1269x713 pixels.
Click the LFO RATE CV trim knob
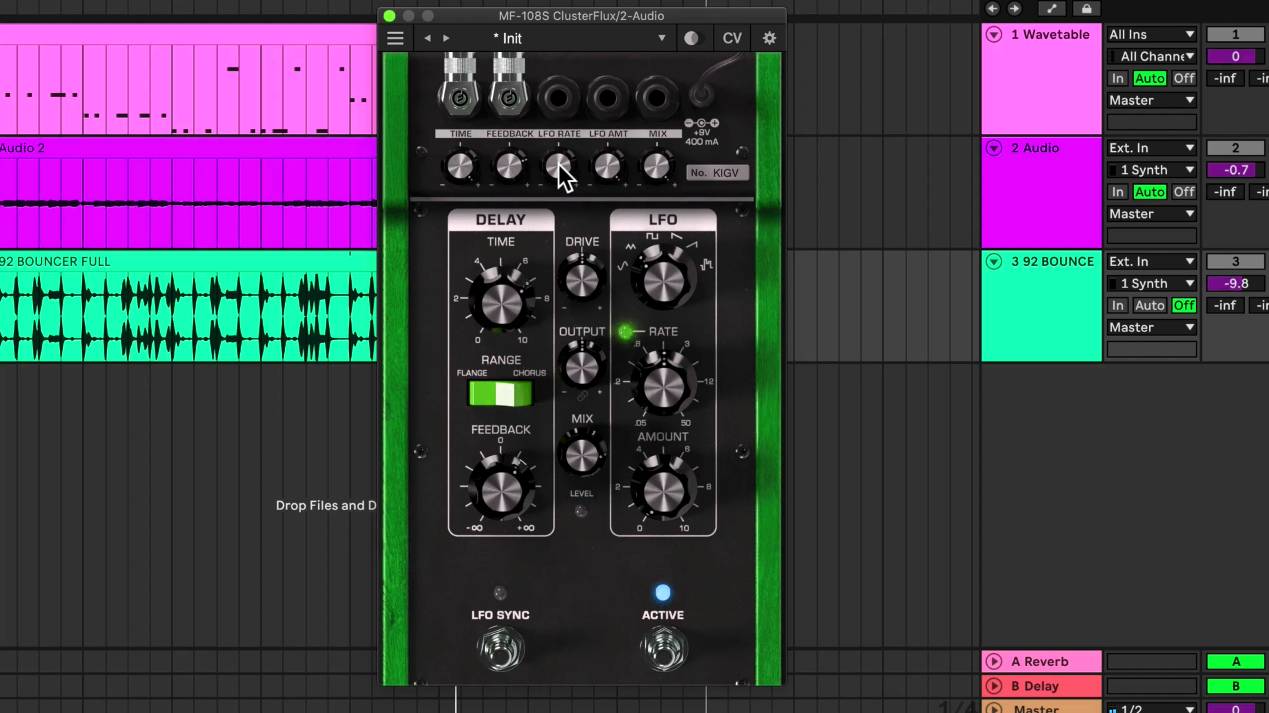click(559, 165)
